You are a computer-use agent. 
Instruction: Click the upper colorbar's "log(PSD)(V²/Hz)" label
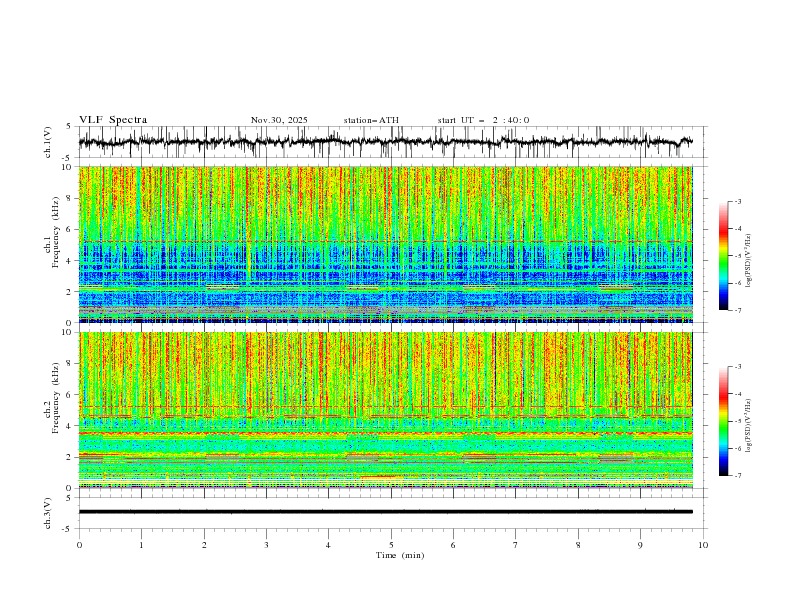[x=750, y=261]
